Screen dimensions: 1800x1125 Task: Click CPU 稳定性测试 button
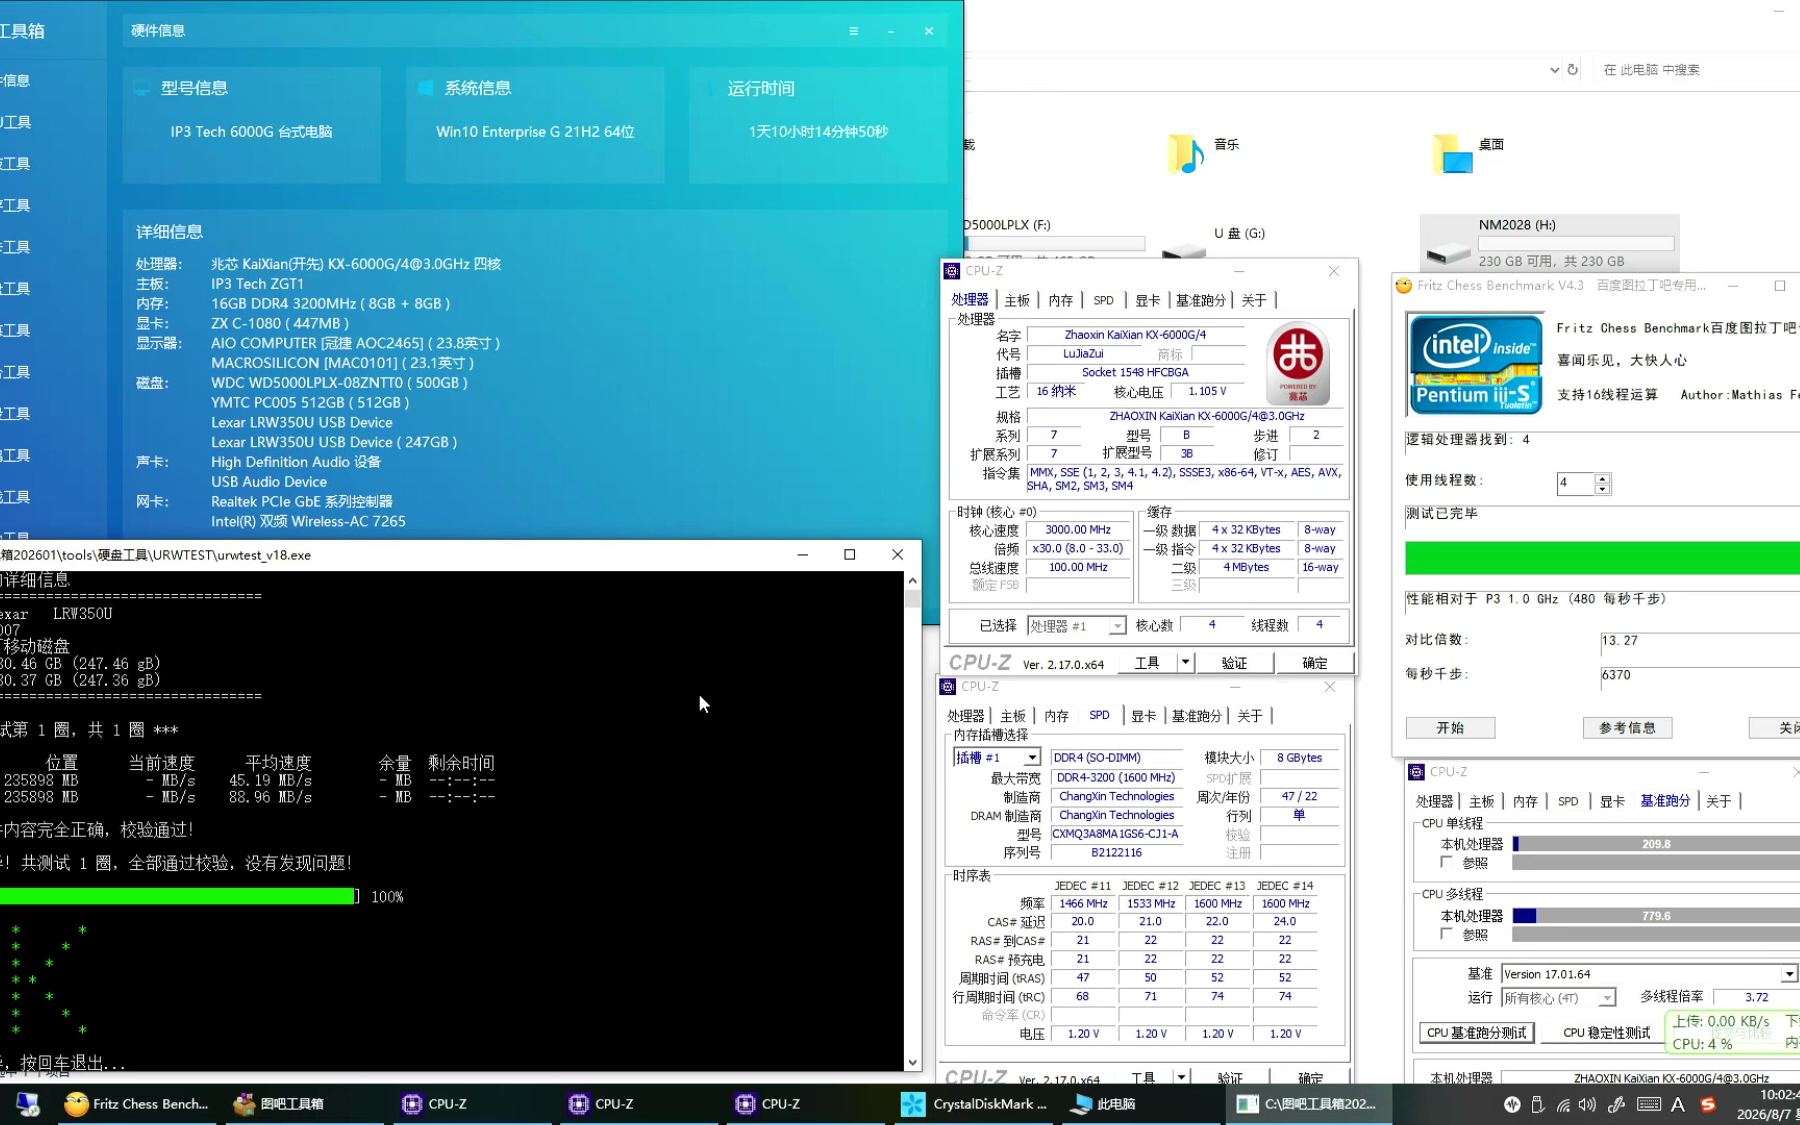coord(1606,1033)
